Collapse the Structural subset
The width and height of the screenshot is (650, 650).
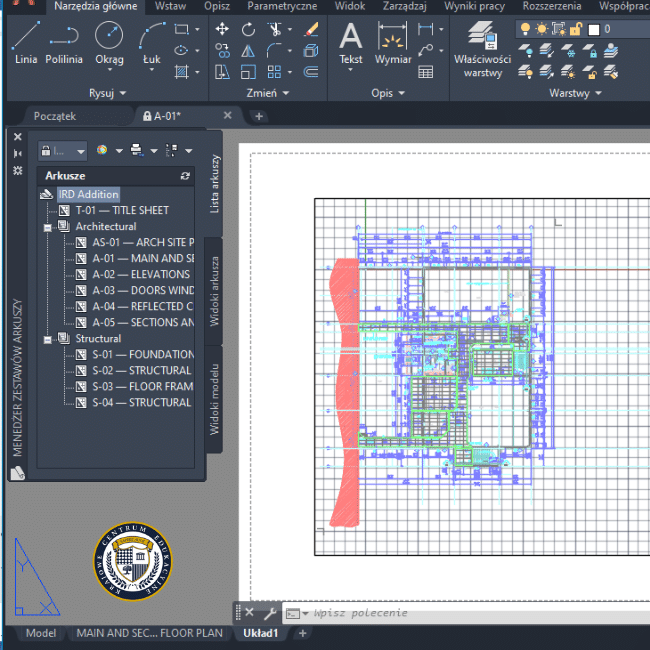(x=48, y=340)
